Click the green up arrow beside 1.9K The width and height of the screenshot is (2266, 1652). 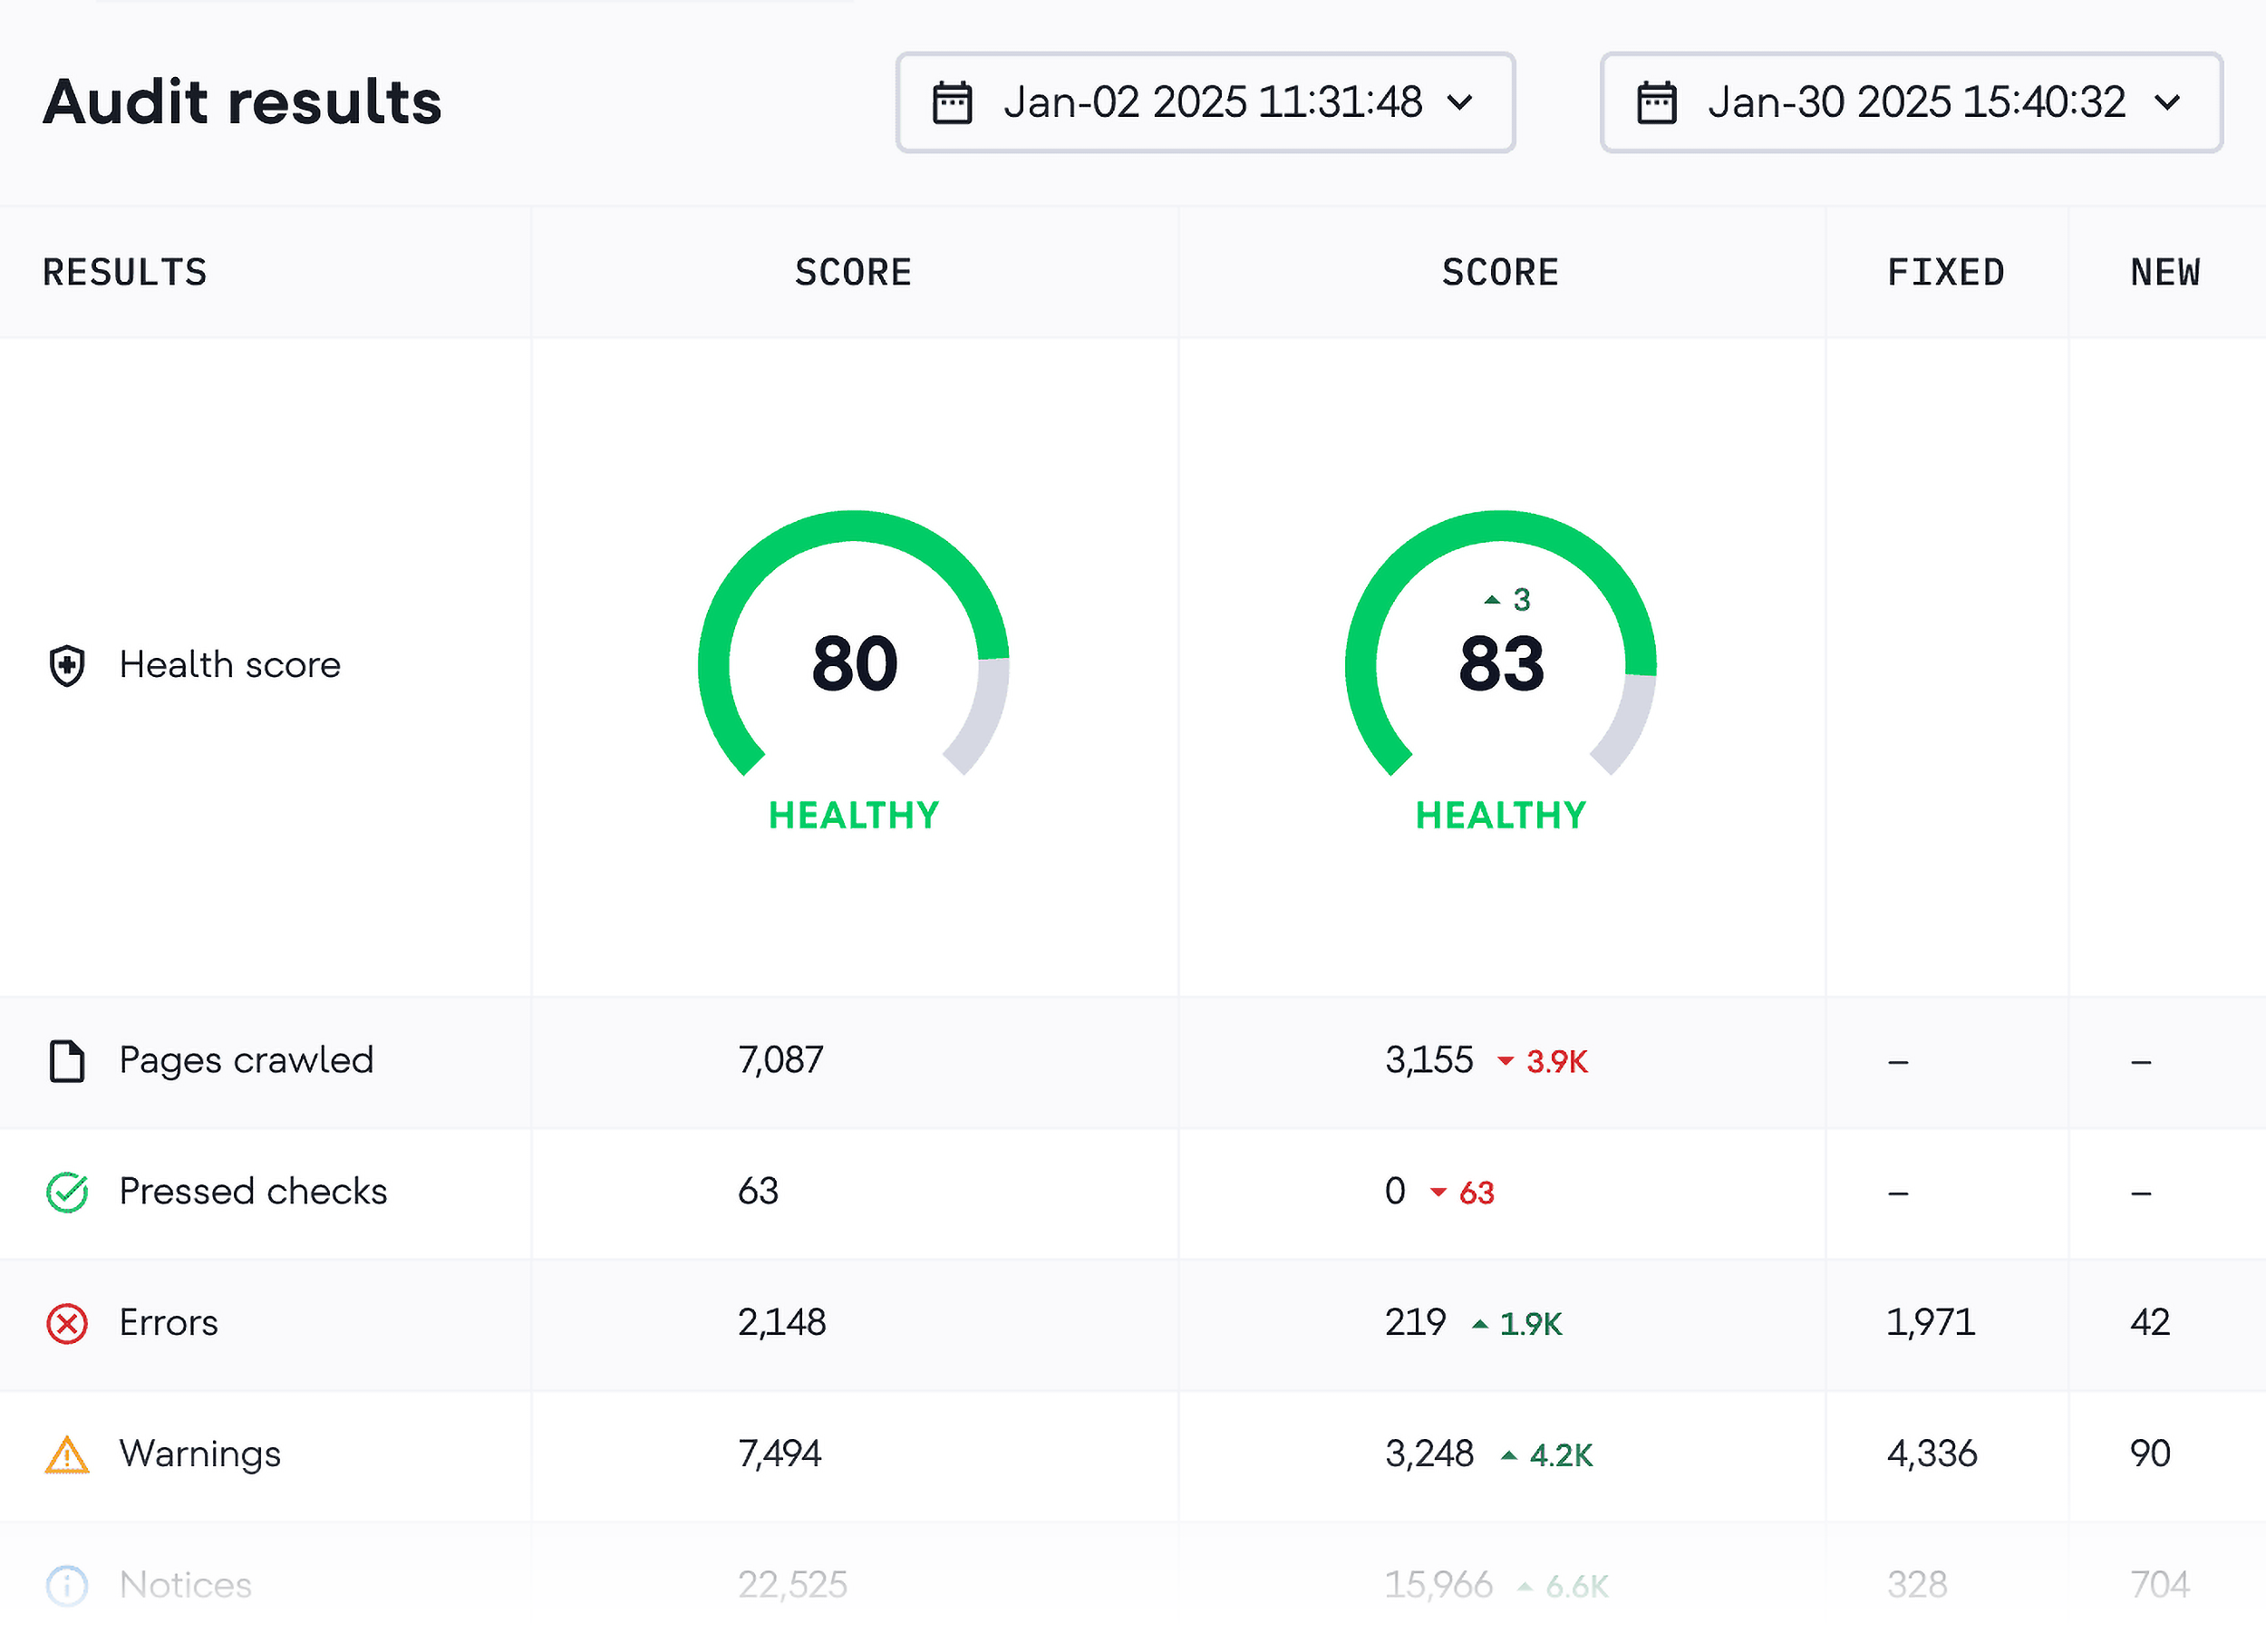(1480, 1323)
